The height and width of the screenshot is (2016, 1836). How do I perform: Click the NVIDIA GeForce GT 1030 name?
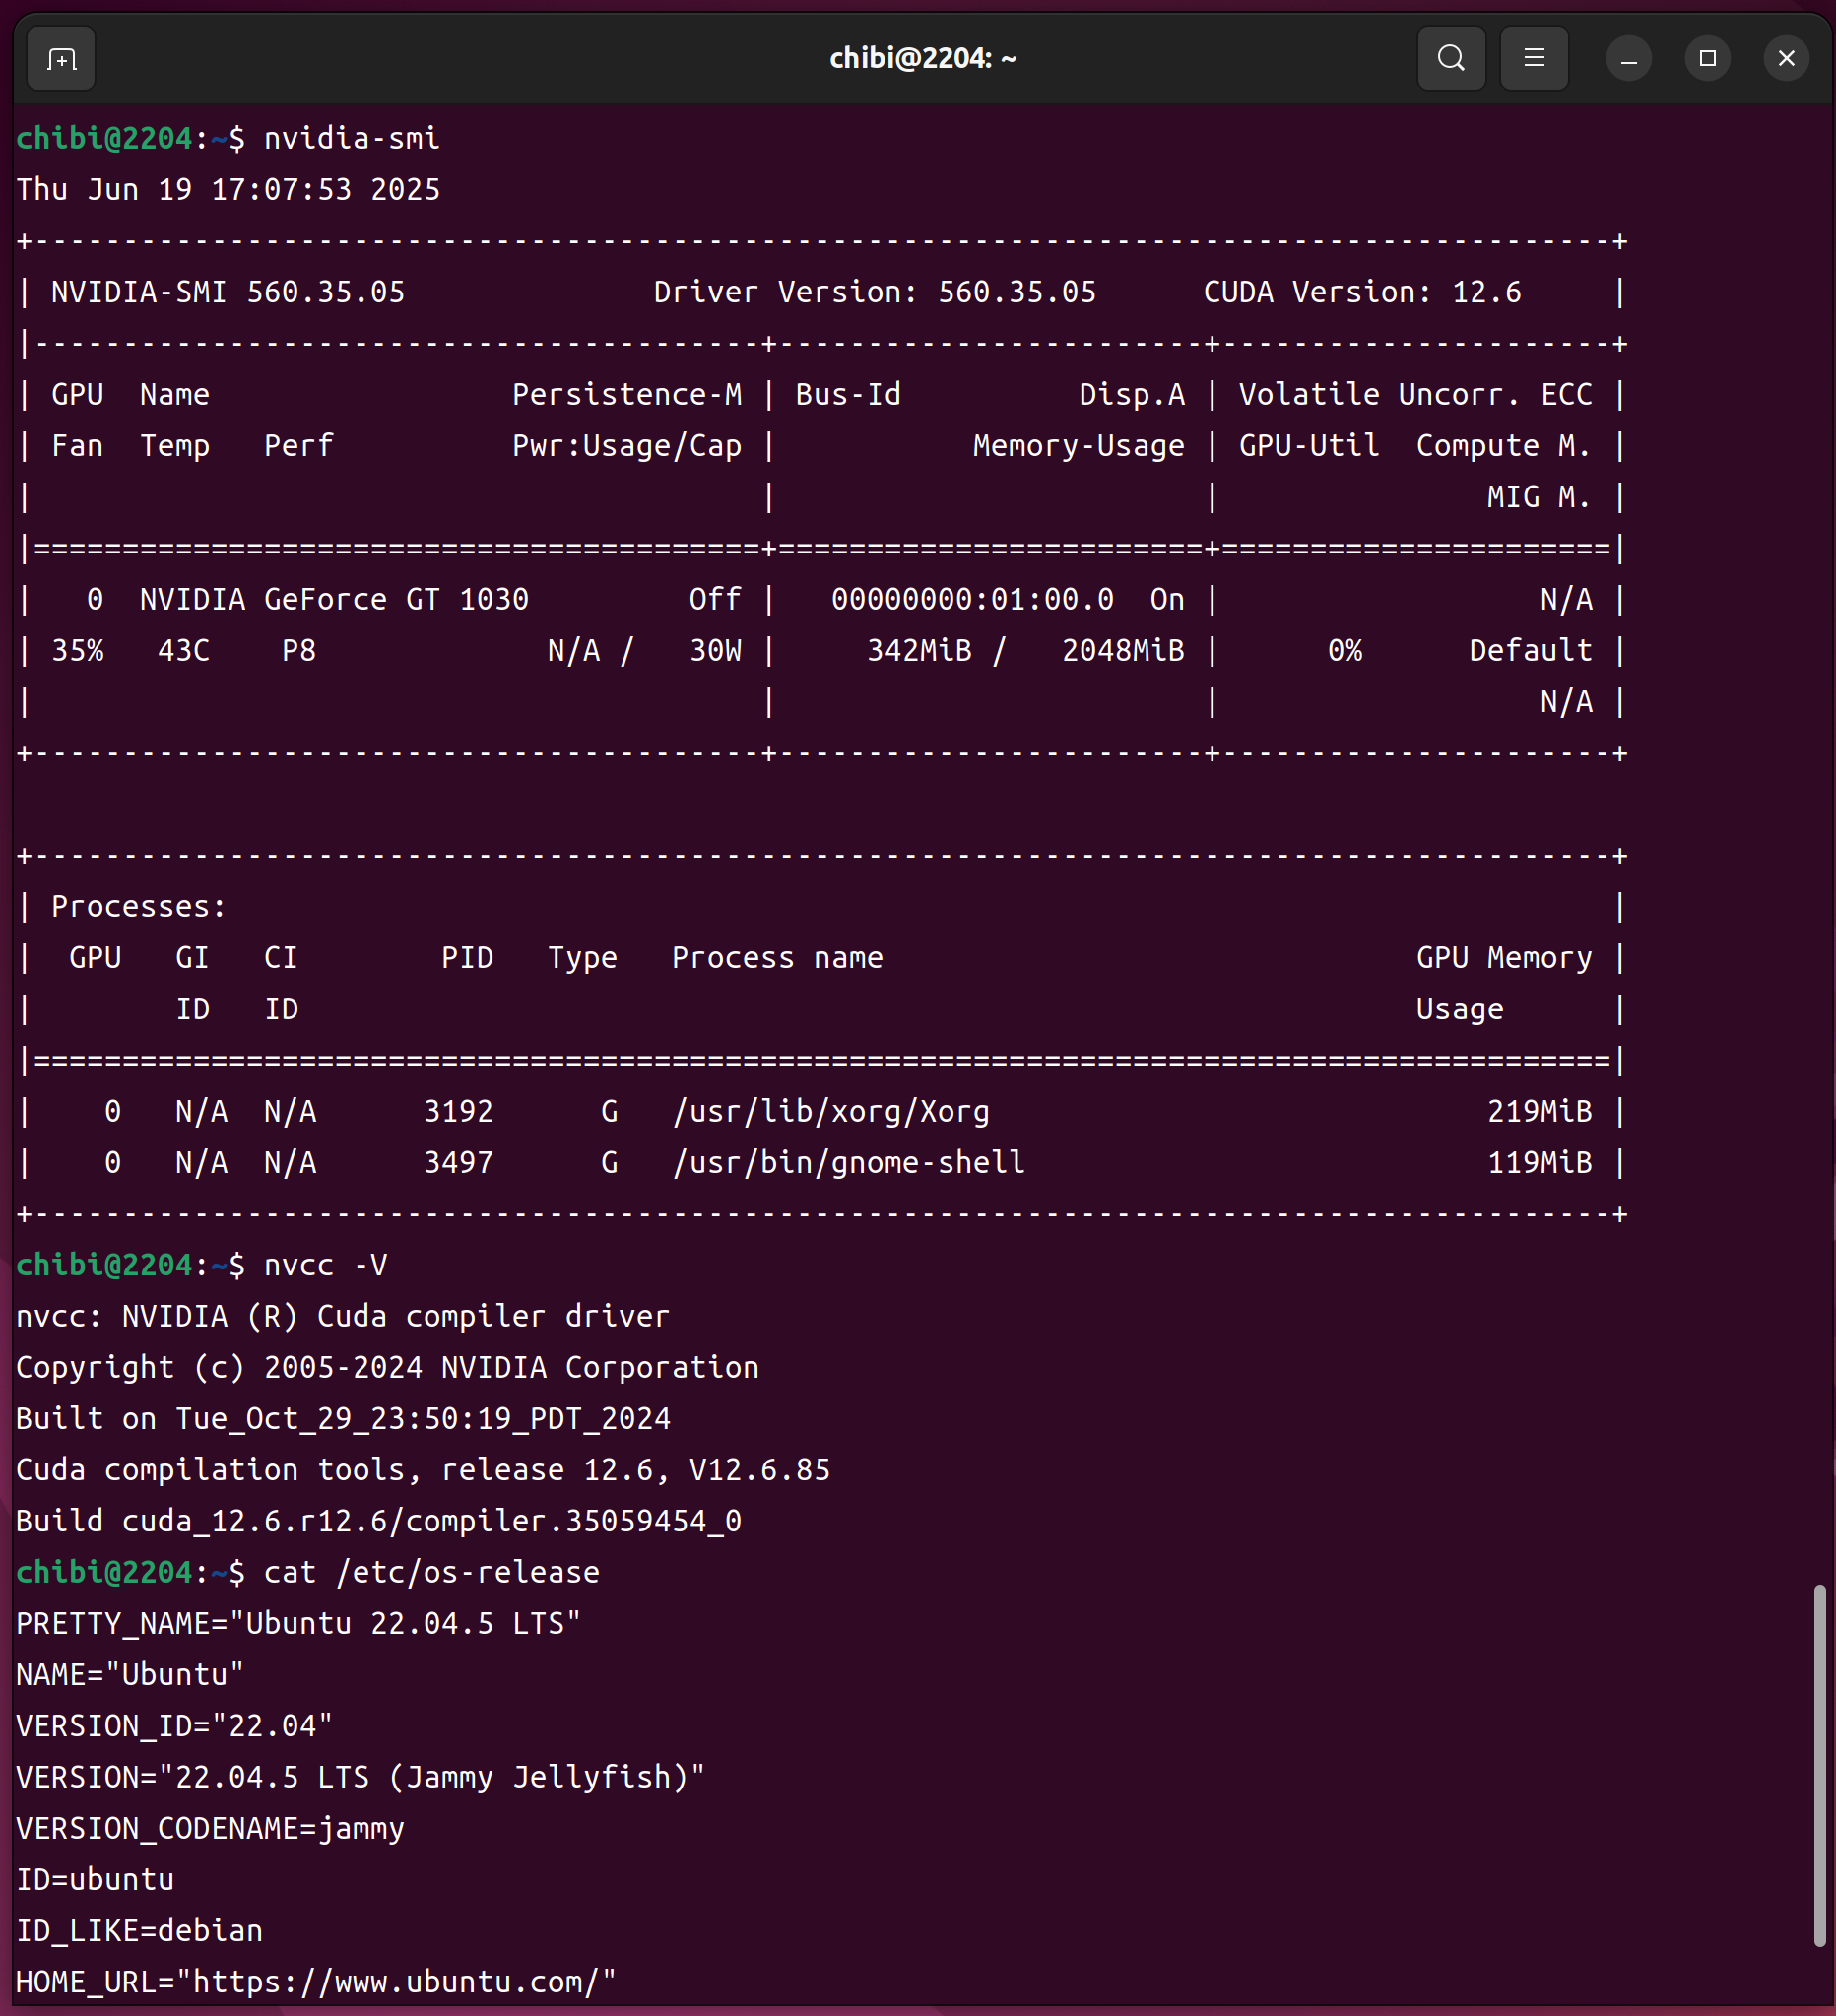334,599
